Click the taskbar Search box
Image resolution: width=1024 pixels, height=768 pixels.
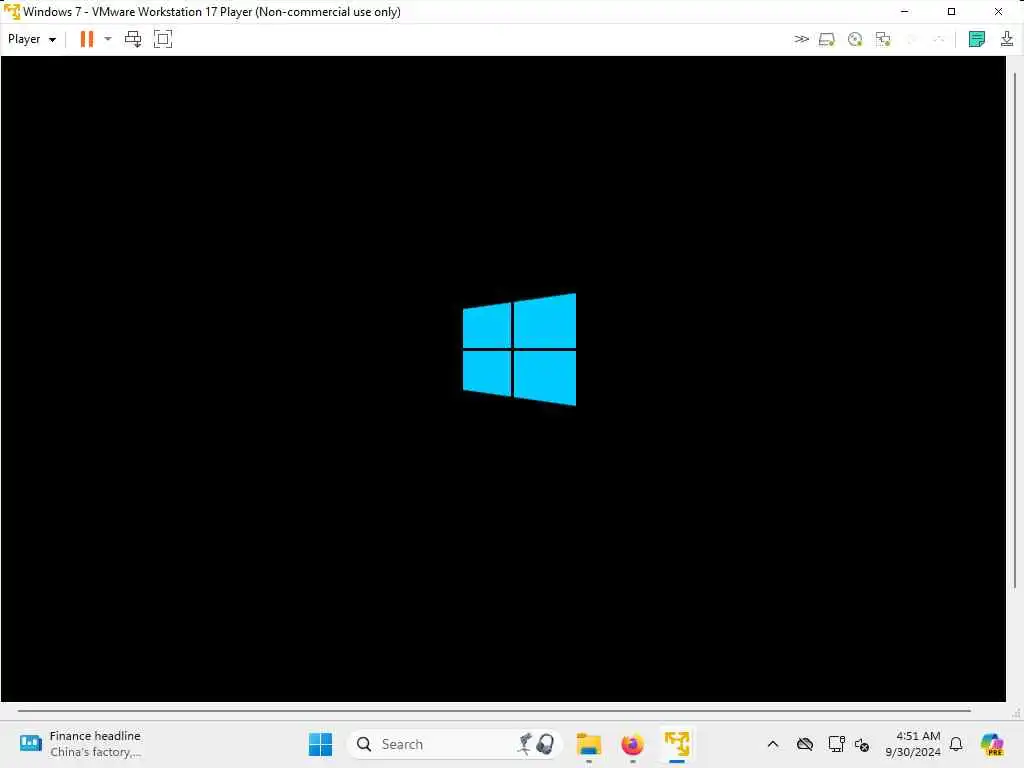click(455, 744)
